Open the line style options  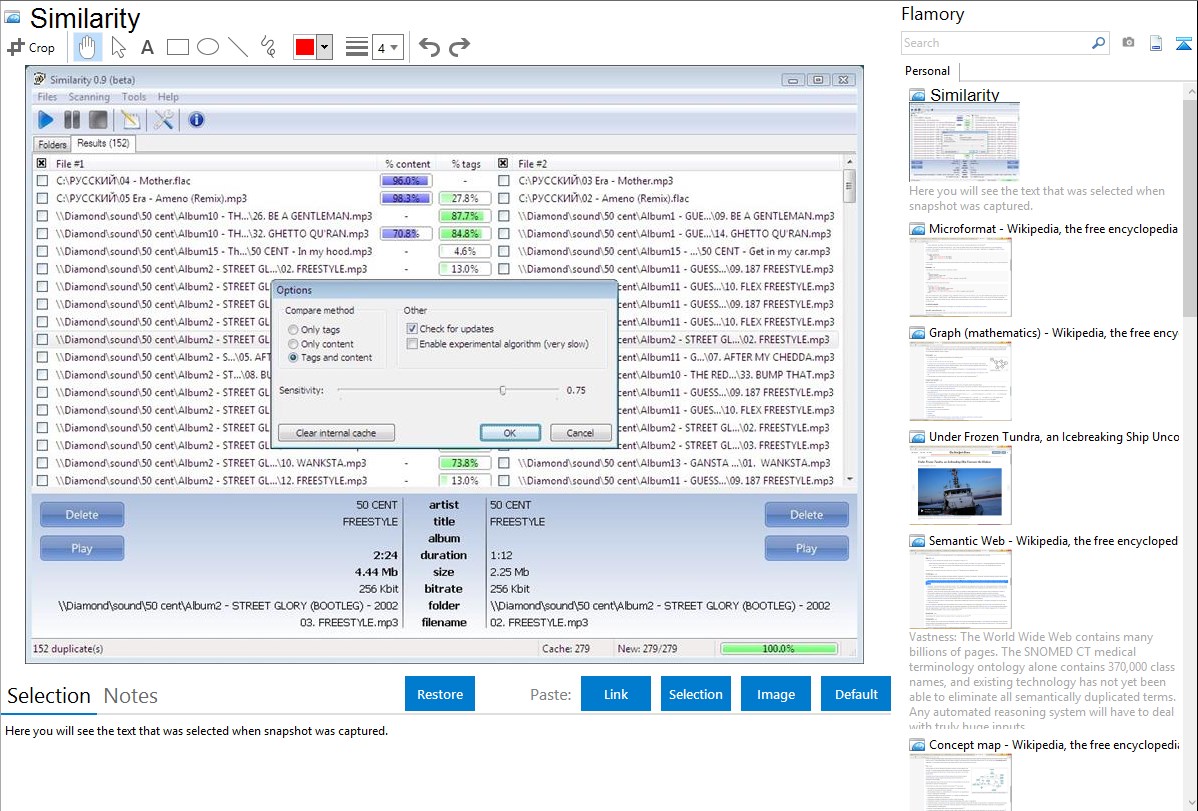pyautogui.click(x=356, y=47)
